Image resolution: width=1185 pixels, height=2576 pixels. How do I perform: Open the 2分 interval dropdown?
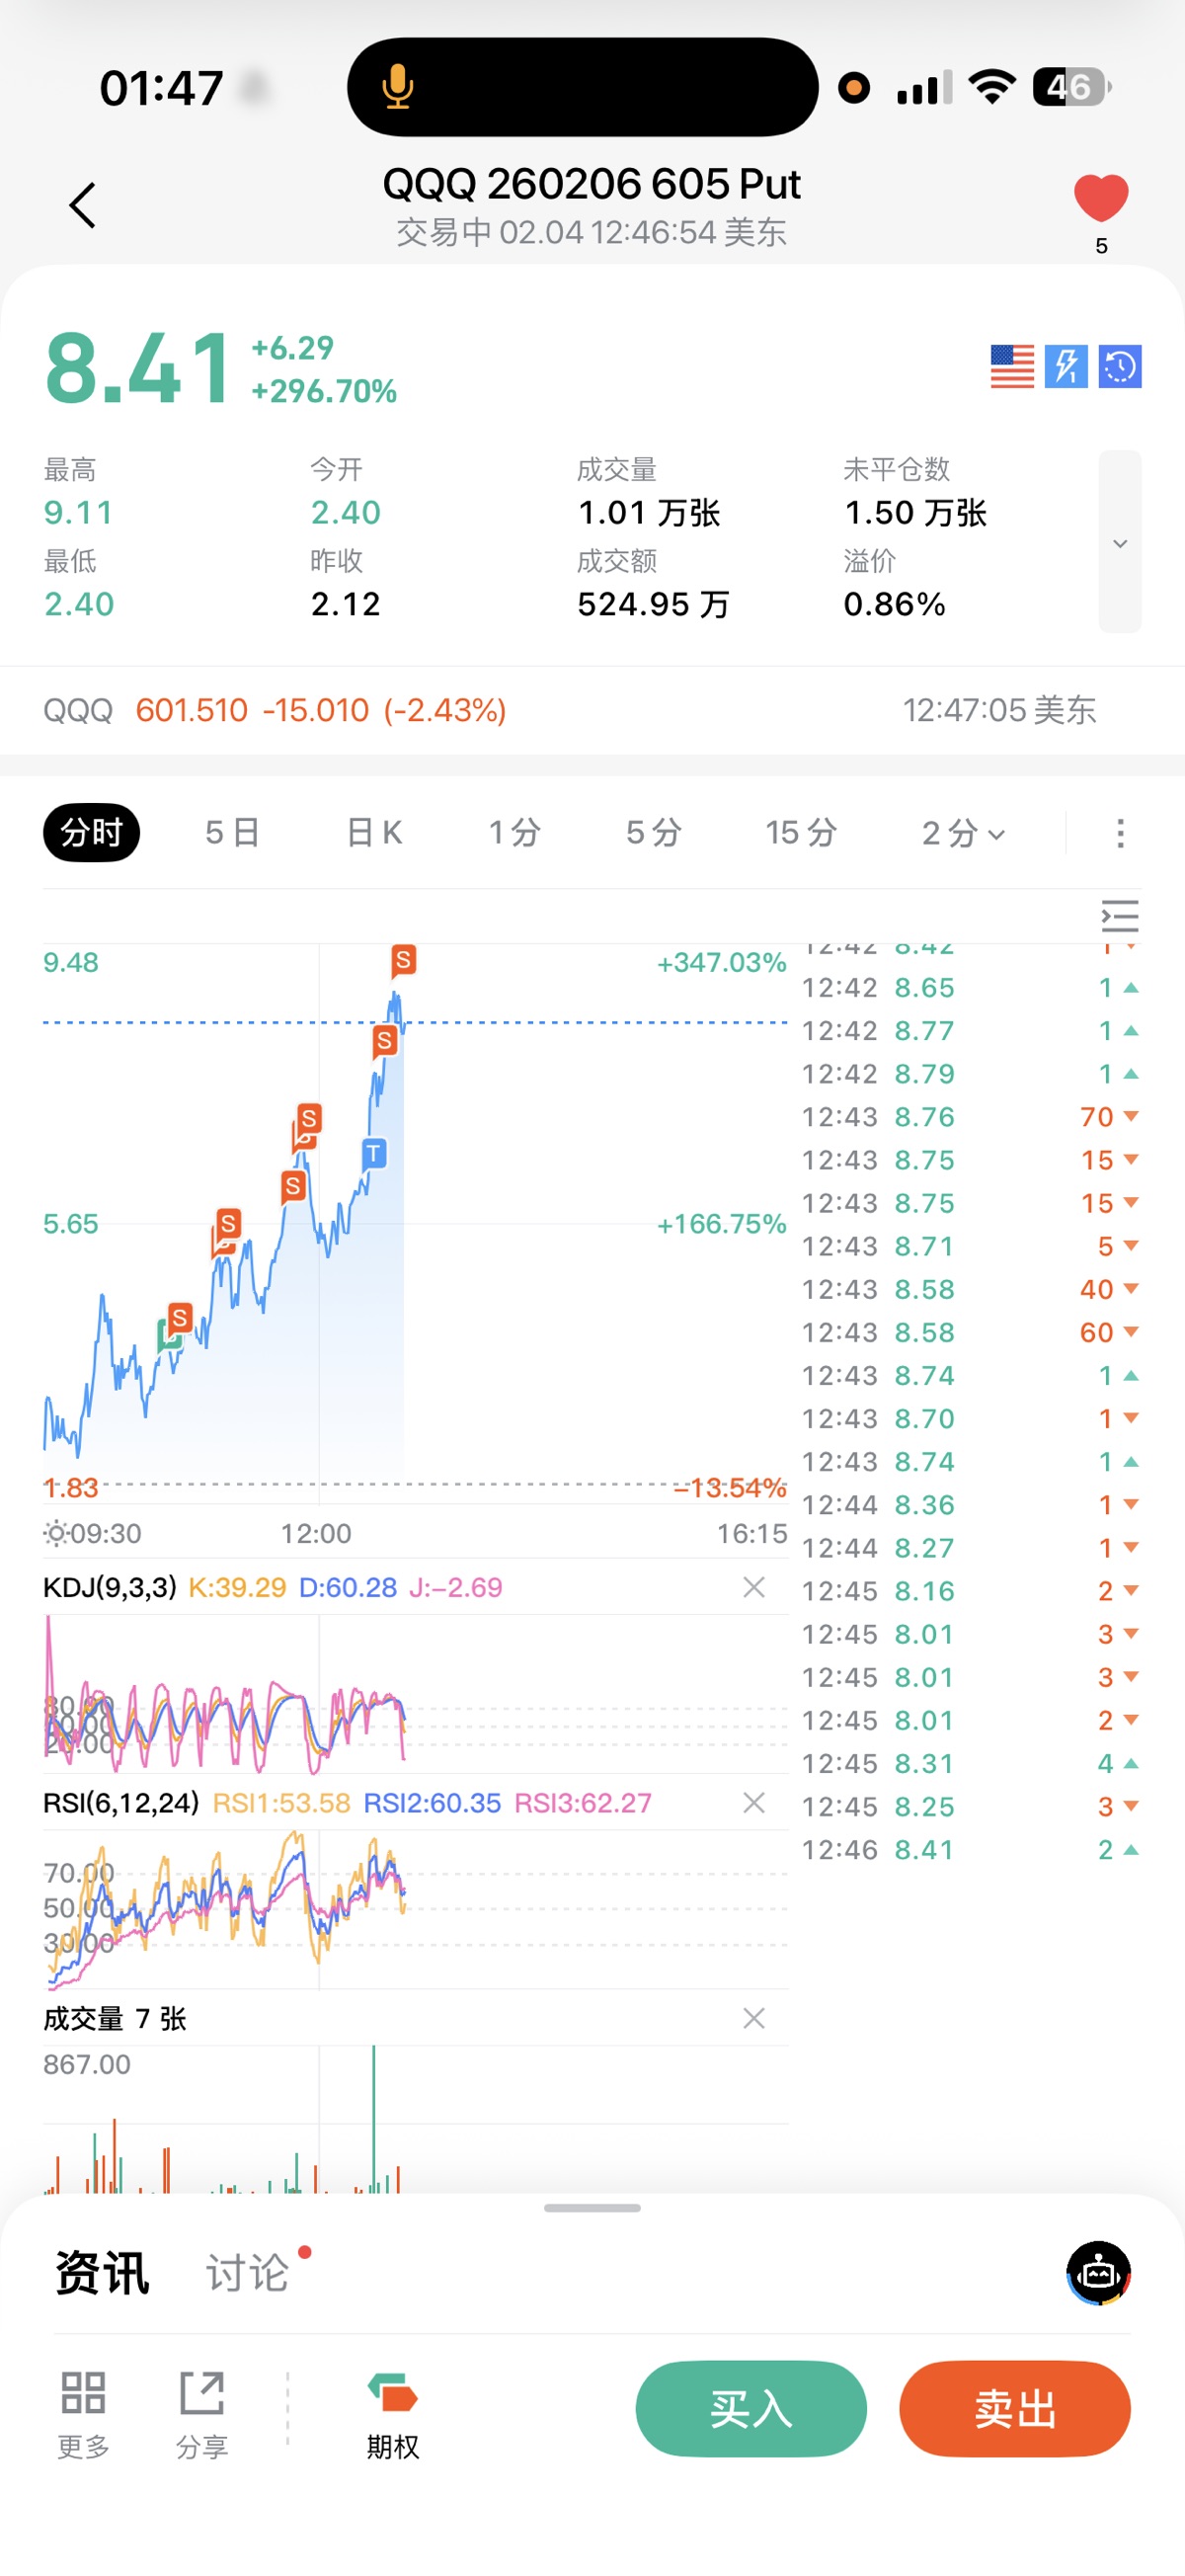coord(963,832)
